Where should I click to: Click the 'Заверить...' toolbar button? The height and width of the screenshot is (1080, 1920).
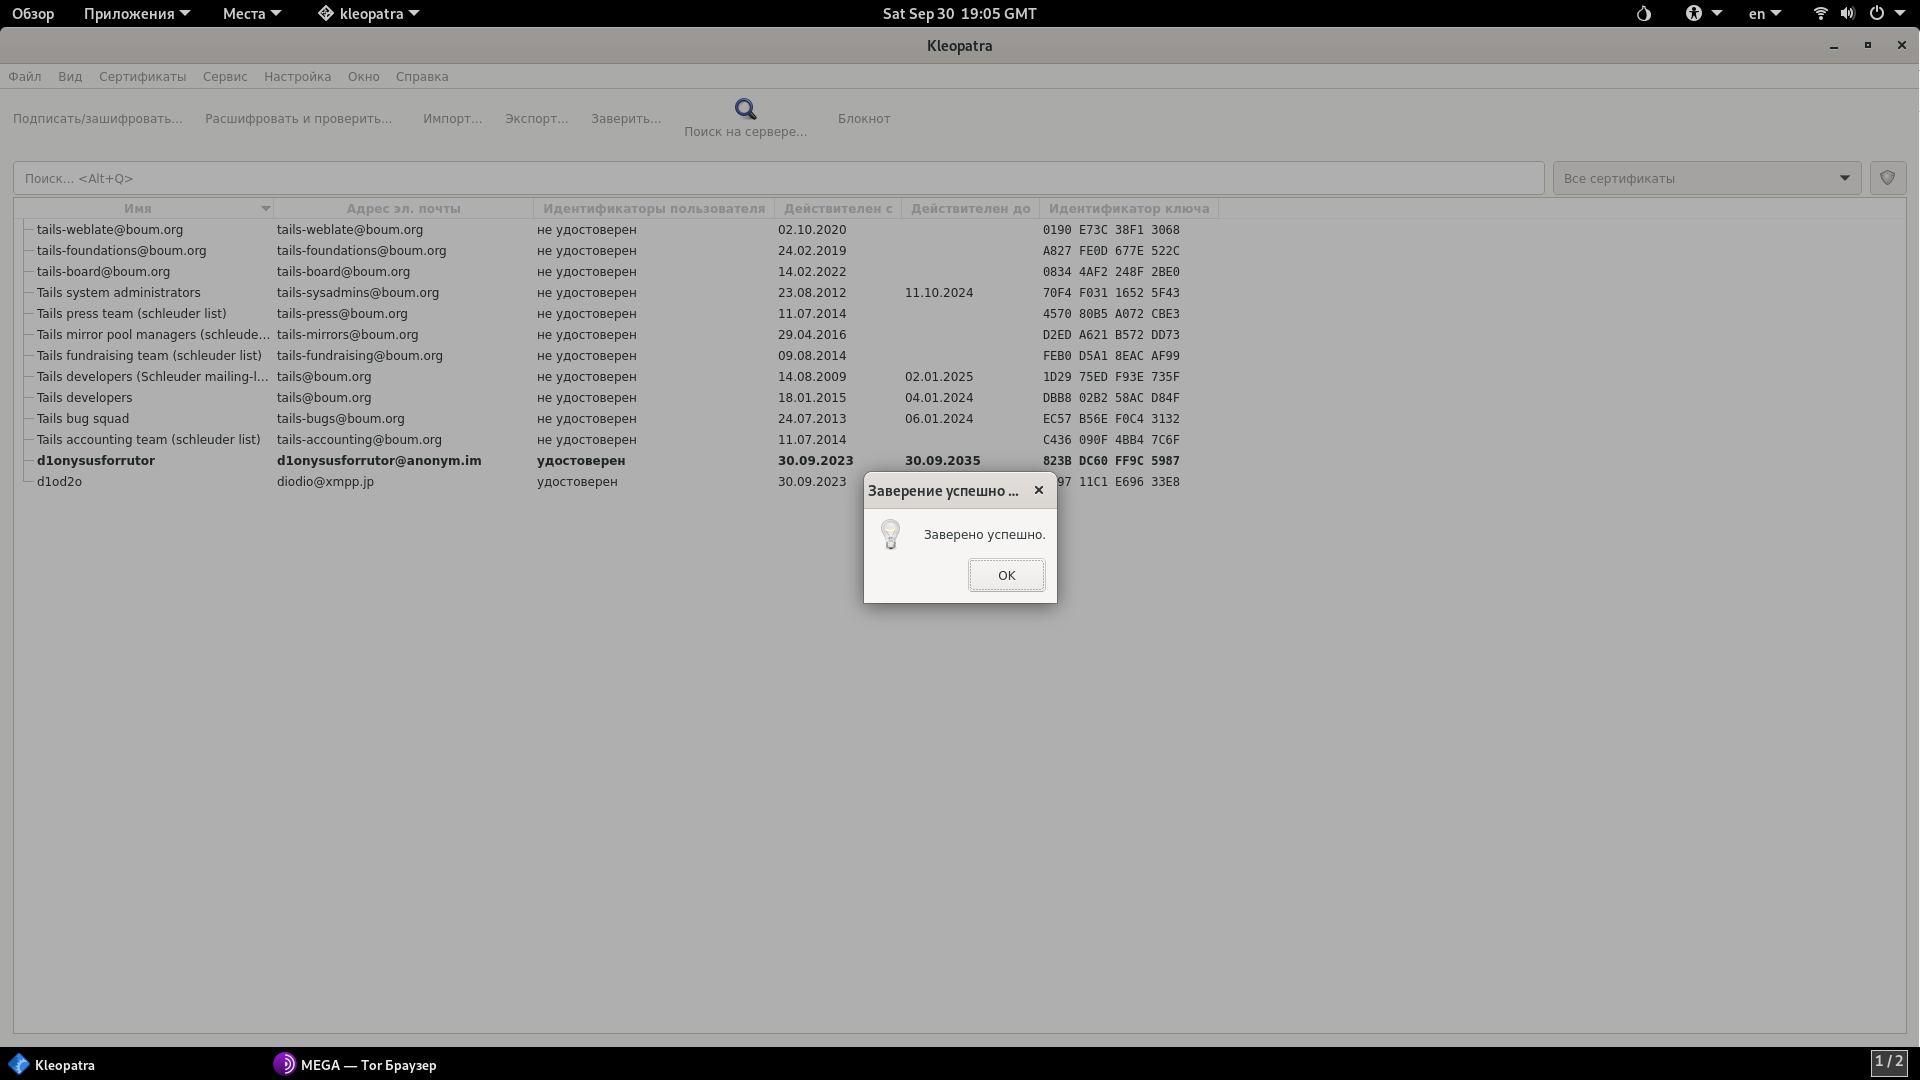coord(625,118)
